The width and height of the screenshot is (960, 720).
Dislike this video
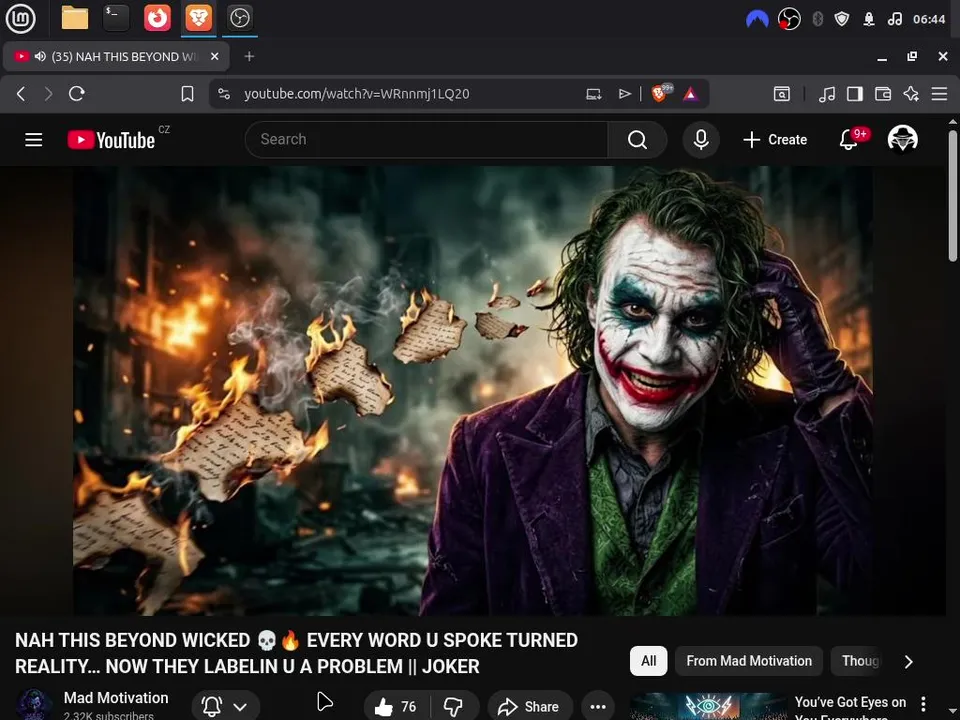[454, 707]
